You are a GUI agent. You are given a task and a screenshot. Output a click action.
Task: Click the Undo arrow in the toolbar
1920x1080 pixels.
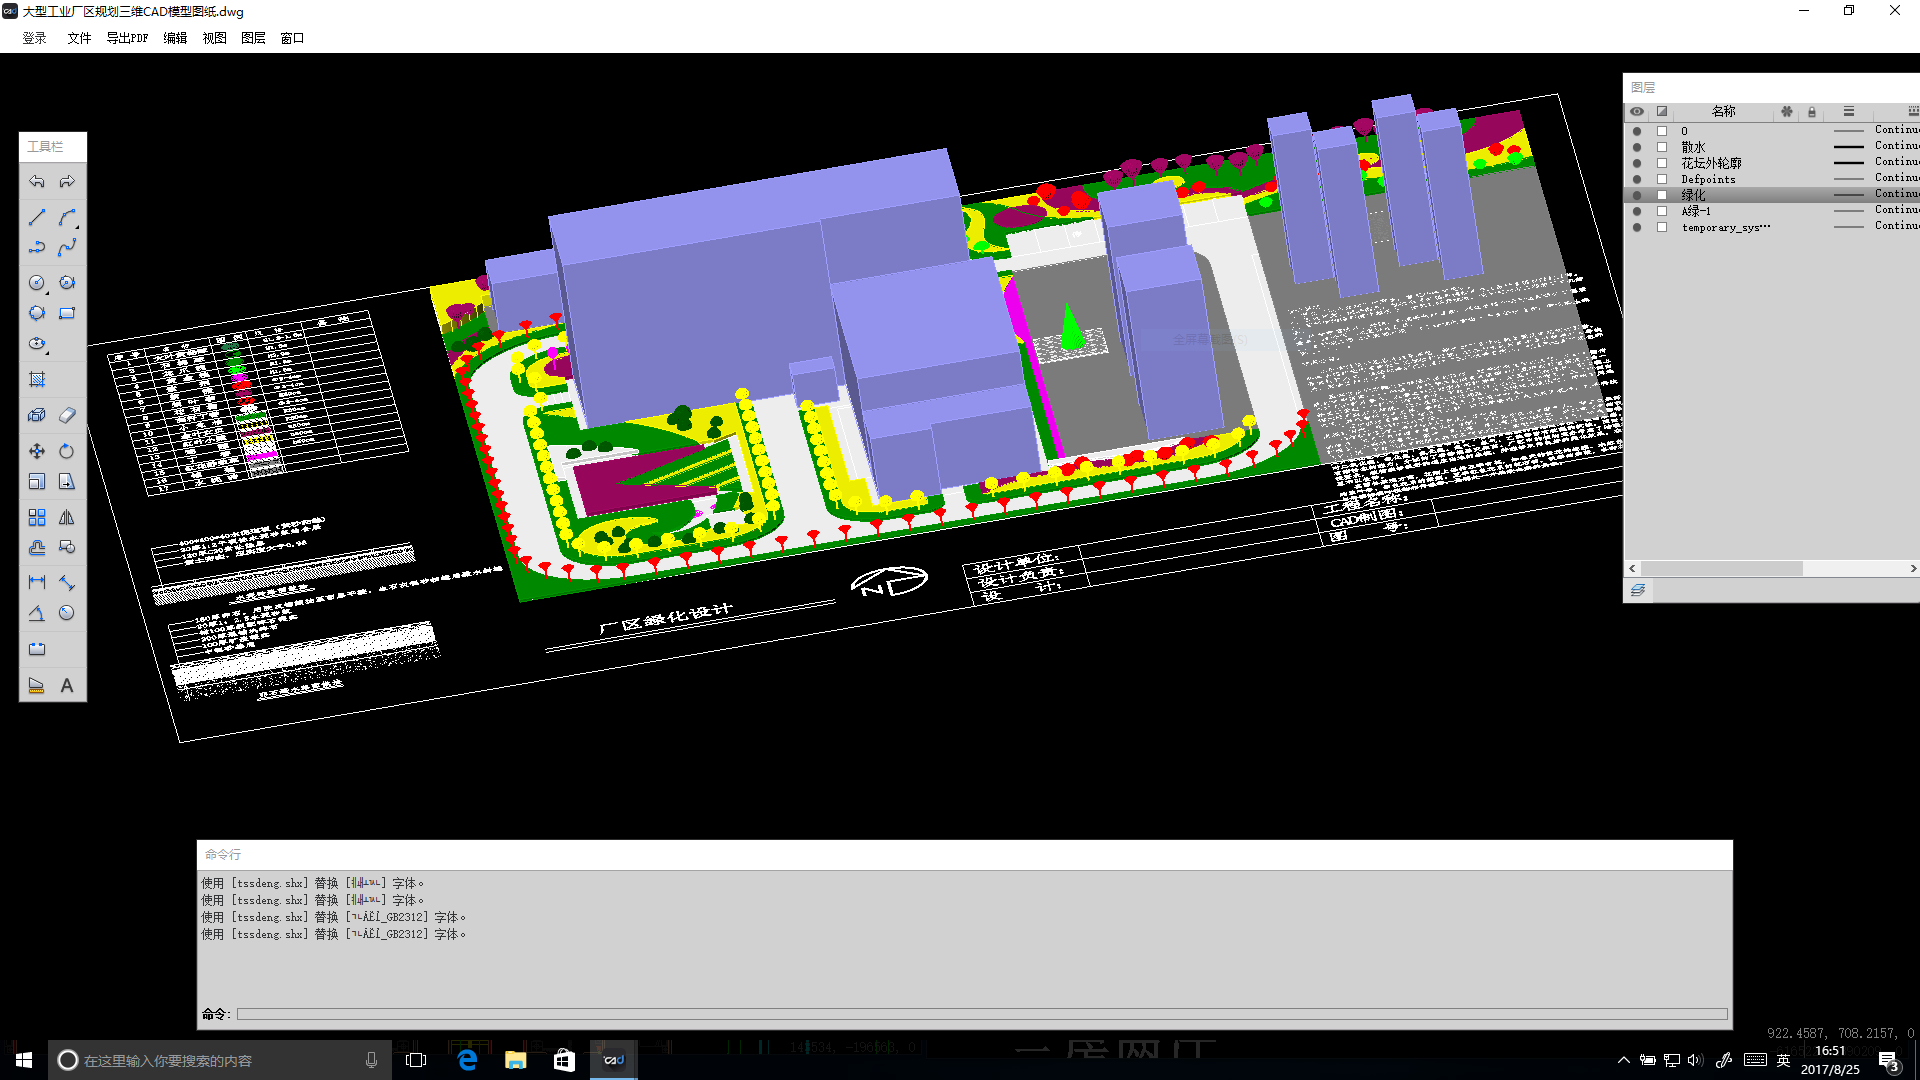click(x=37, y=182)
